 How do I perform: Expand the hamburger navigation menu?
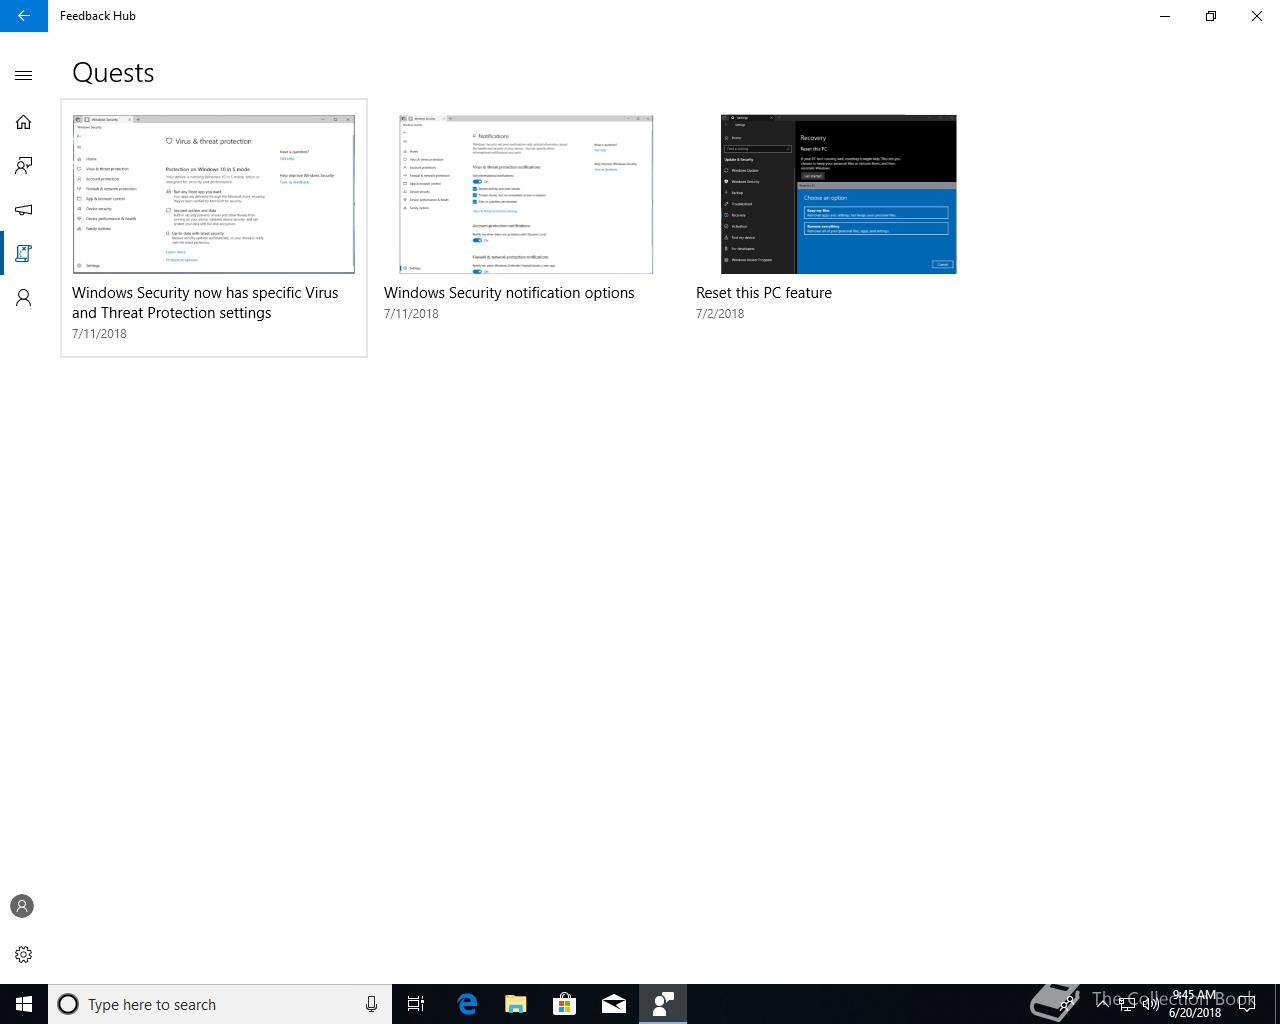24,75
